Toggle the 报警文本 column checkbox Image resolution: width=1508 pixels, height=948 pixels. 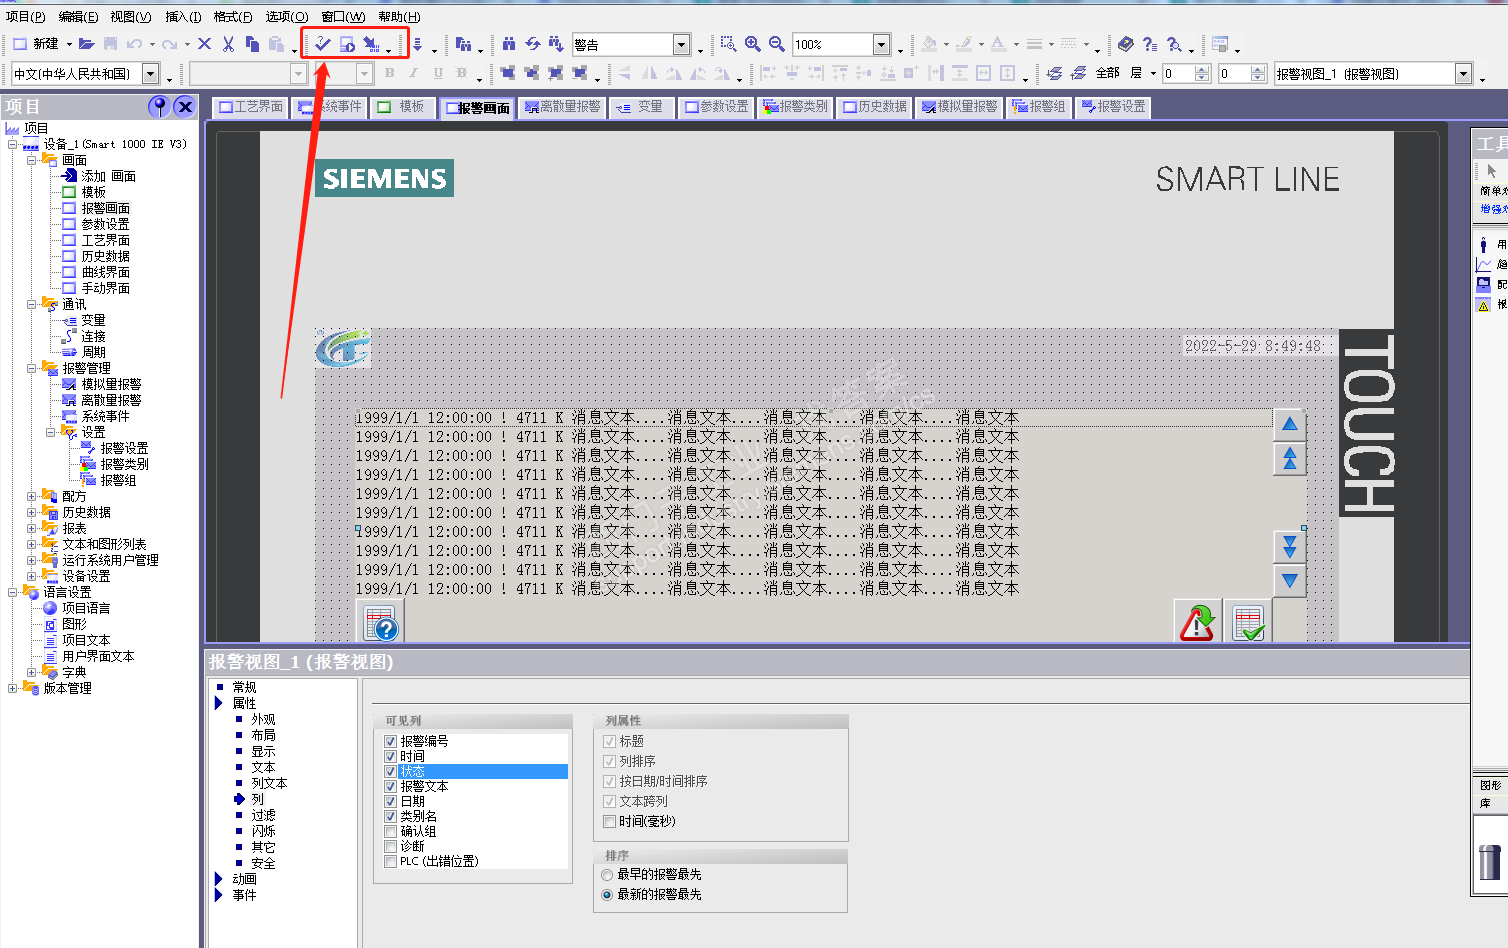pyautogui.click(x=391, y=786)
